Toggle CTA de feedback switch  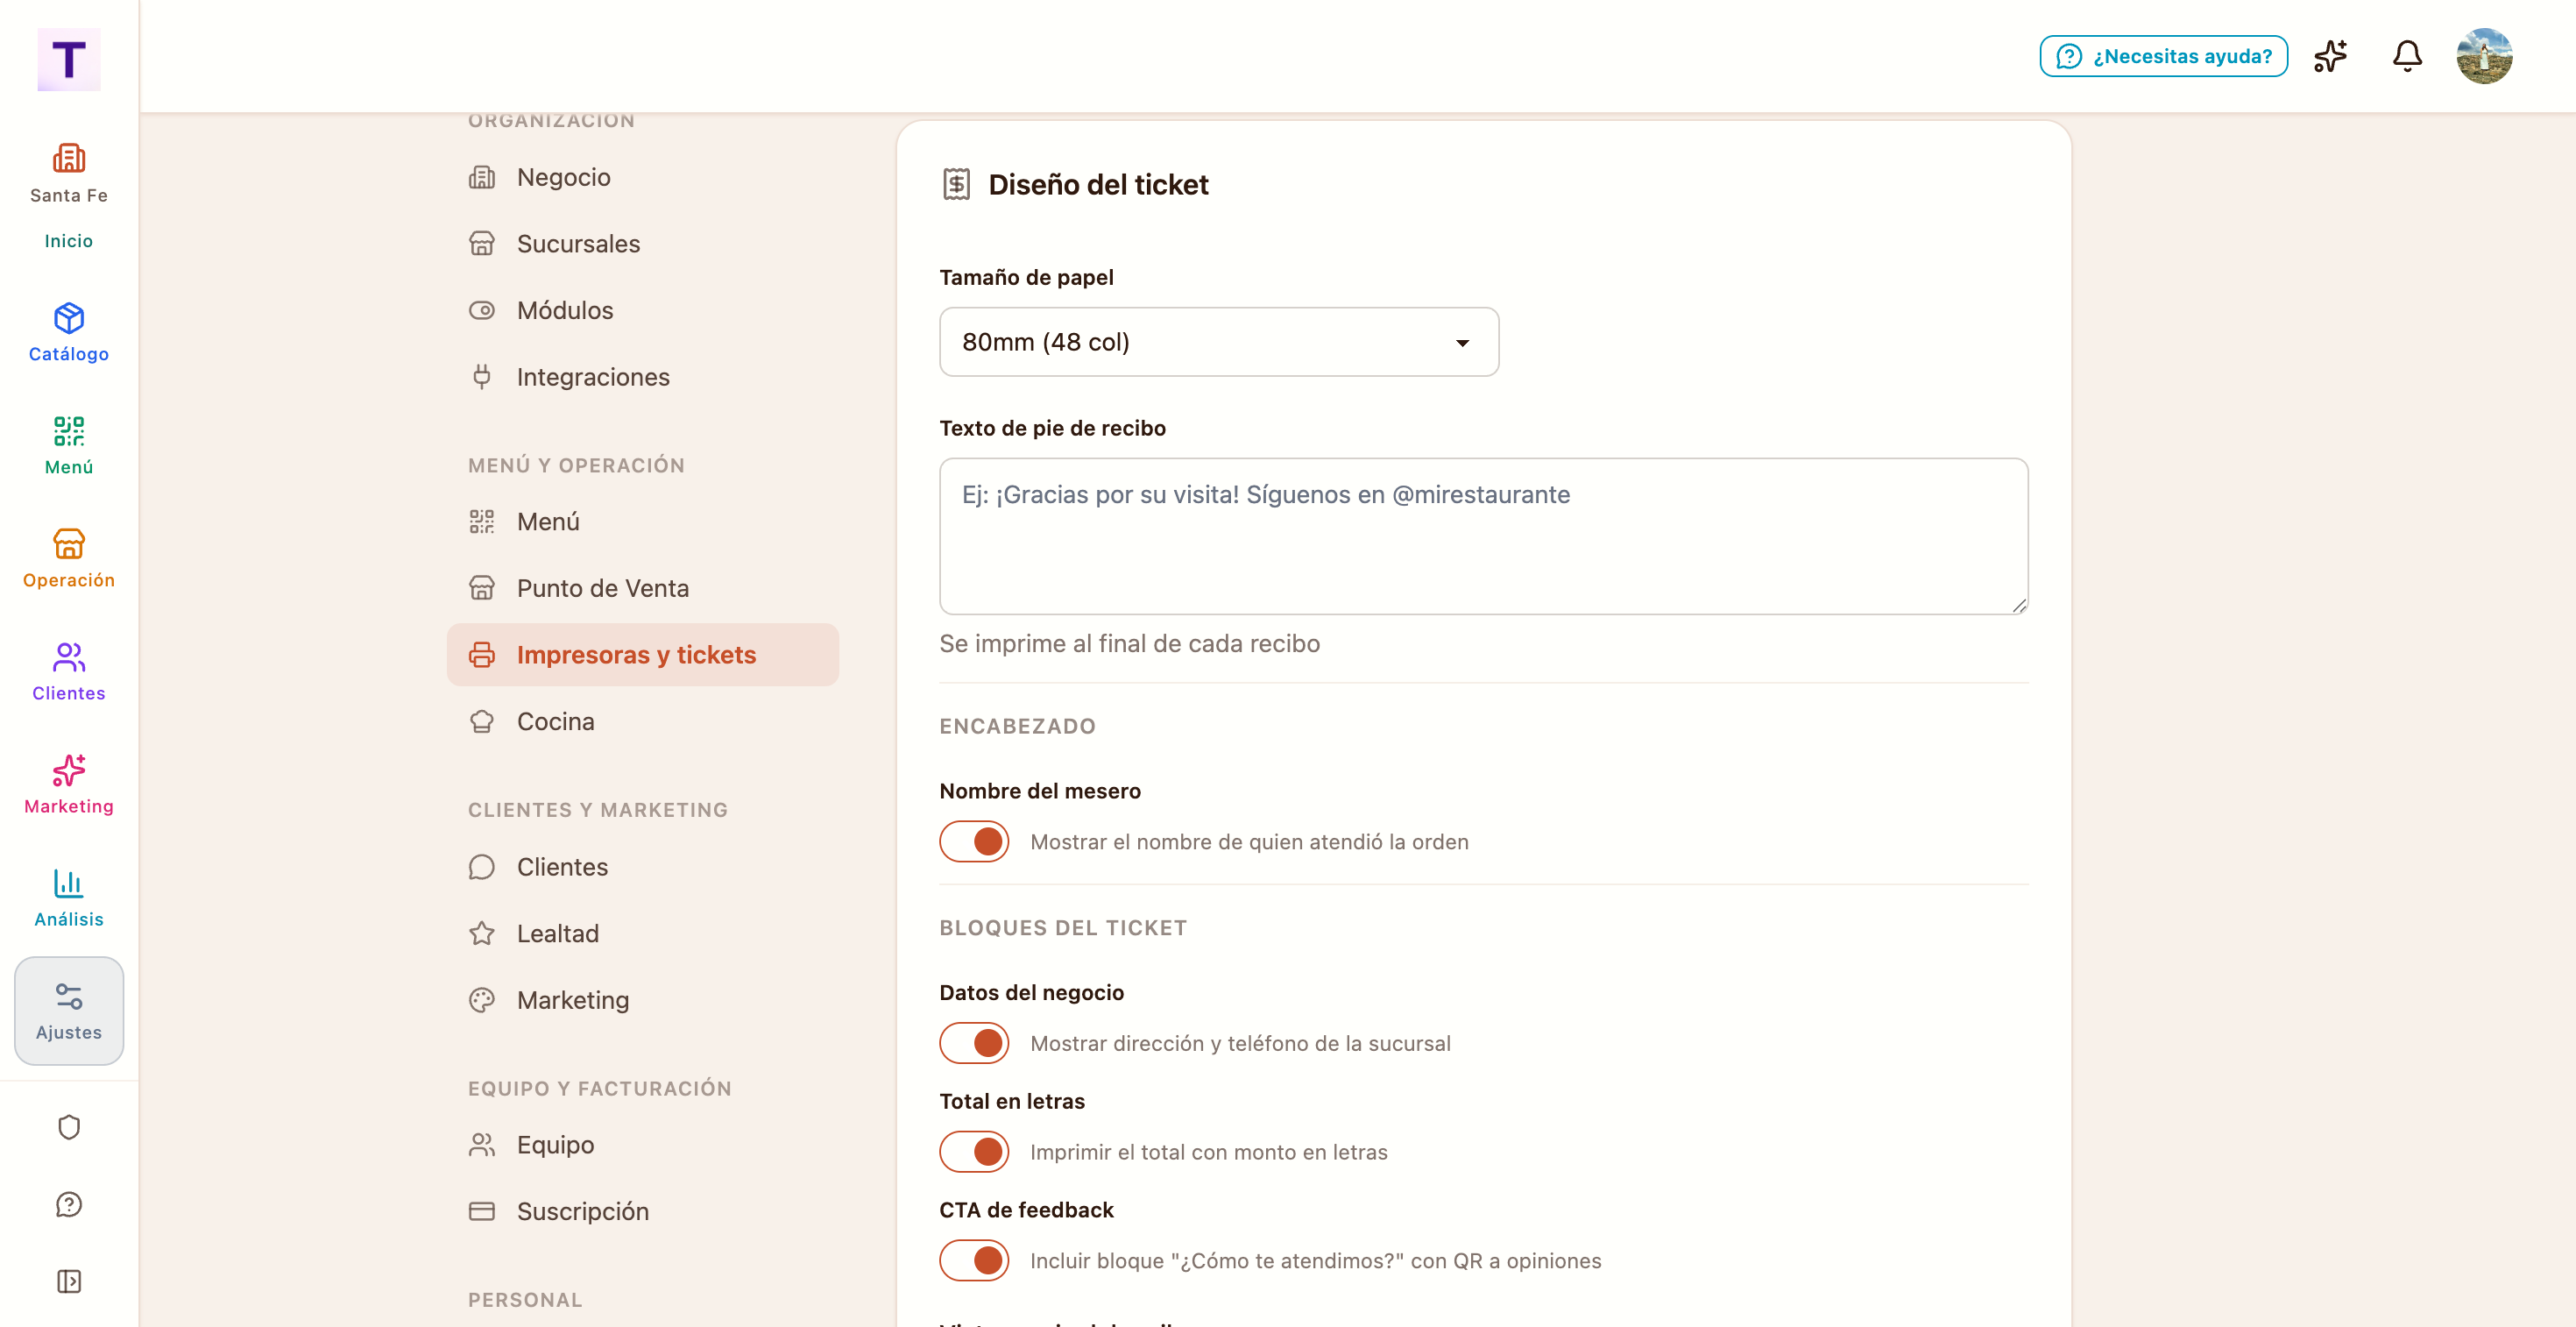[974, 1260]
